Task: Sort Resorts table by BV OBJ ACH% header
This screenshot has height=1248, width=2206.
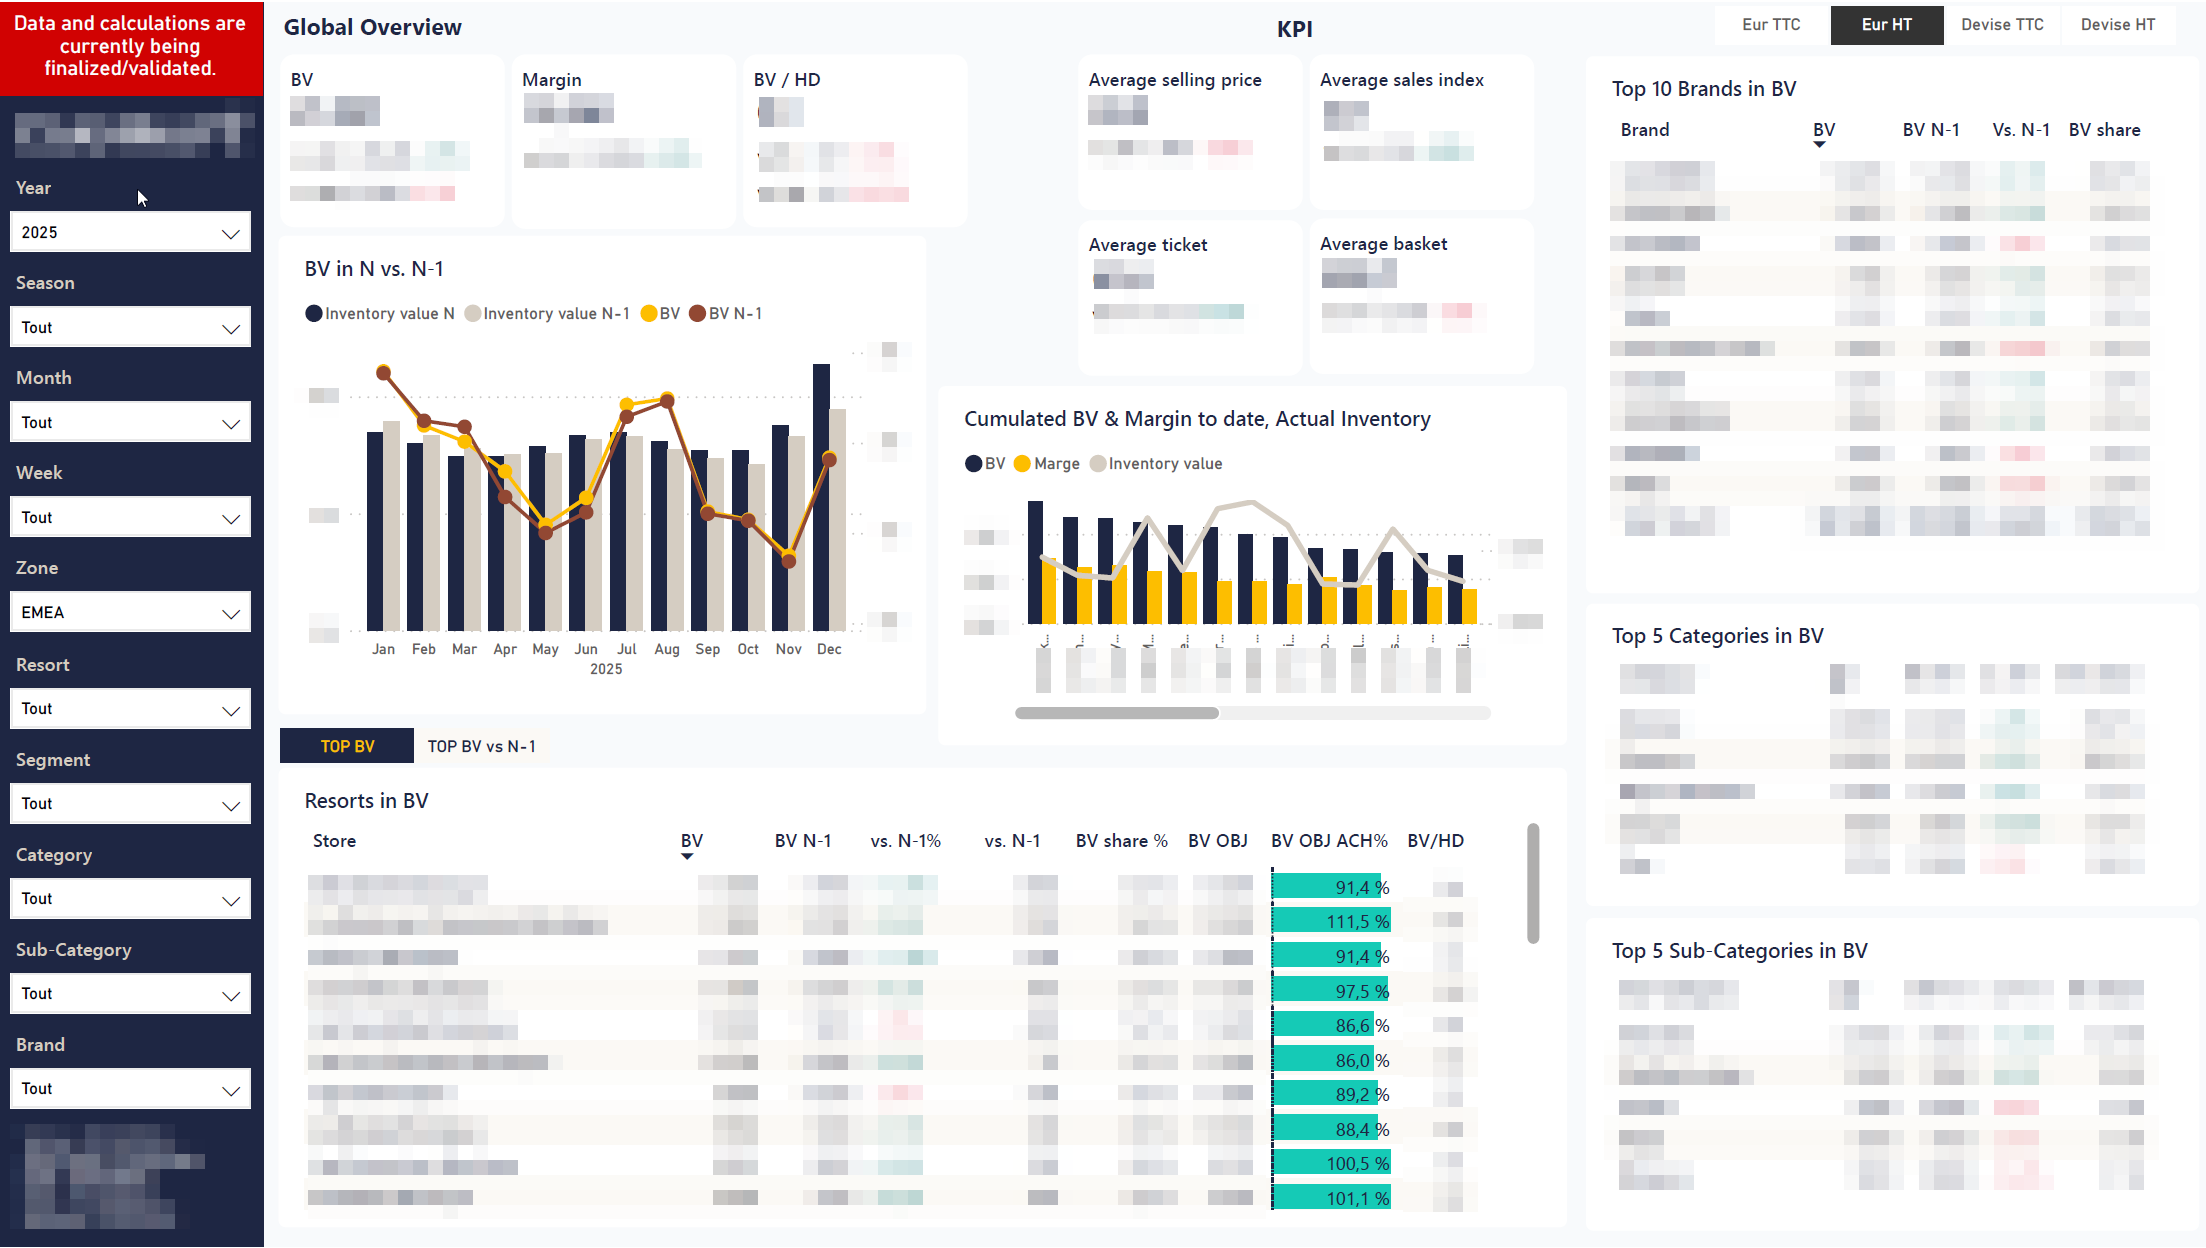Action: [1328, 840]
